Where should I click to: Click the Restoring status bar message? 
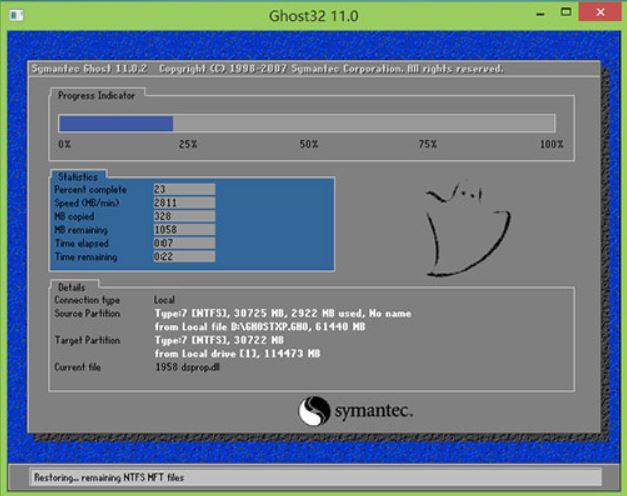(109, 477)
